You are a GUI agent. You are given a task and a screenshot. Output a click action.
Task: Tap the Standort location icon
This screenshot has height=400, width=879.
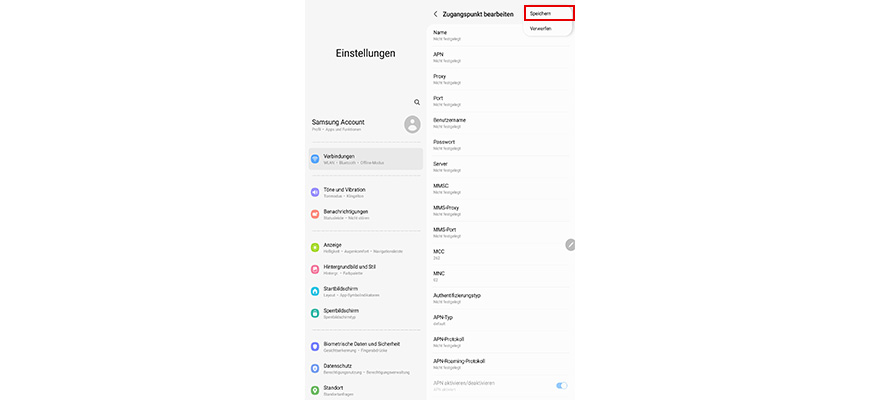[x=315, y=390]
